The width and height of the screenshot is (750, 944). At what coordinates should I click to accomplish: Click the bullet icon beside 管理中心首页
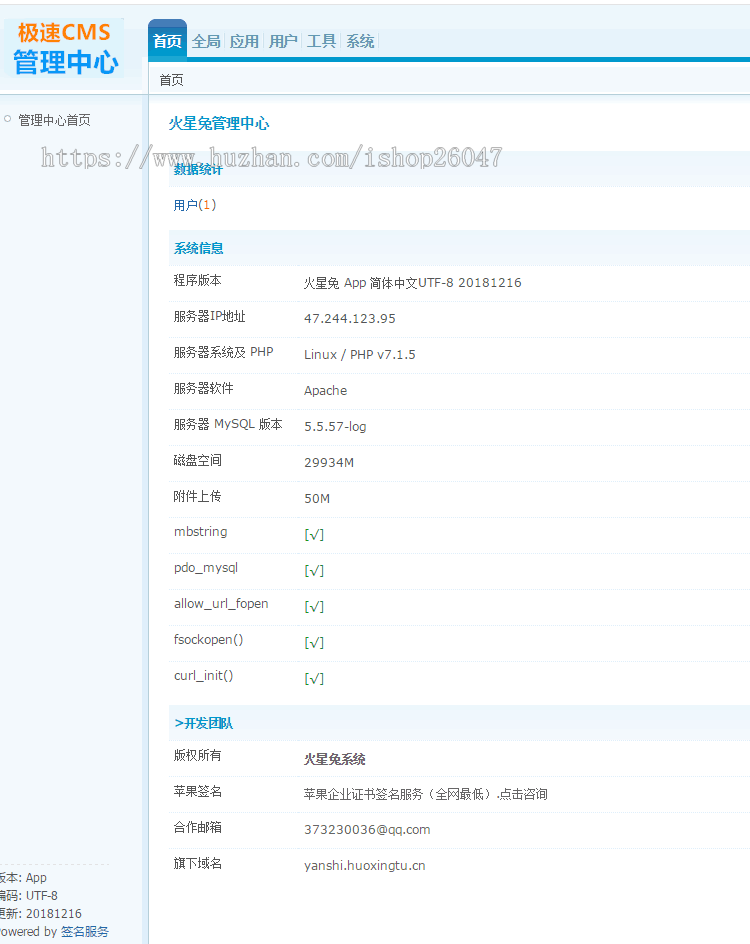point(8,119)
